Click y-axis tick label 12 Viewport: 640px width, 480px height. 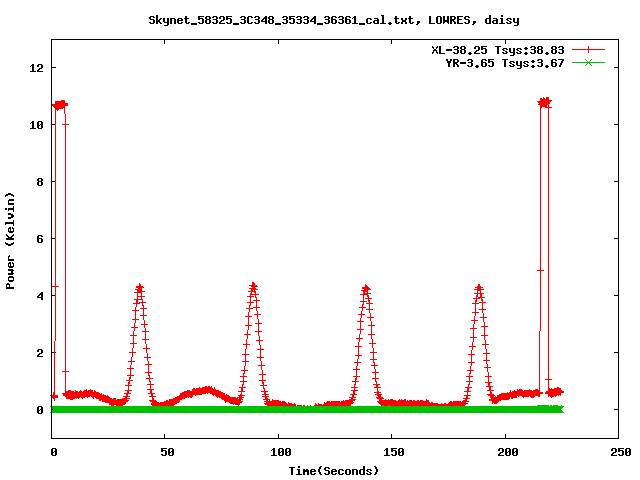click(36, 68)
